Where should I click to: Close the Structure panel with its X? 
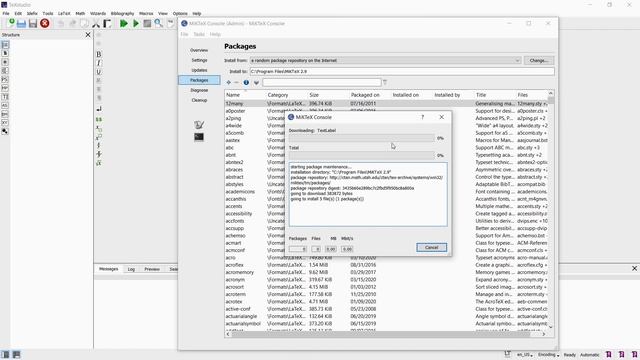pyautogui.click(x=88, y=35)
